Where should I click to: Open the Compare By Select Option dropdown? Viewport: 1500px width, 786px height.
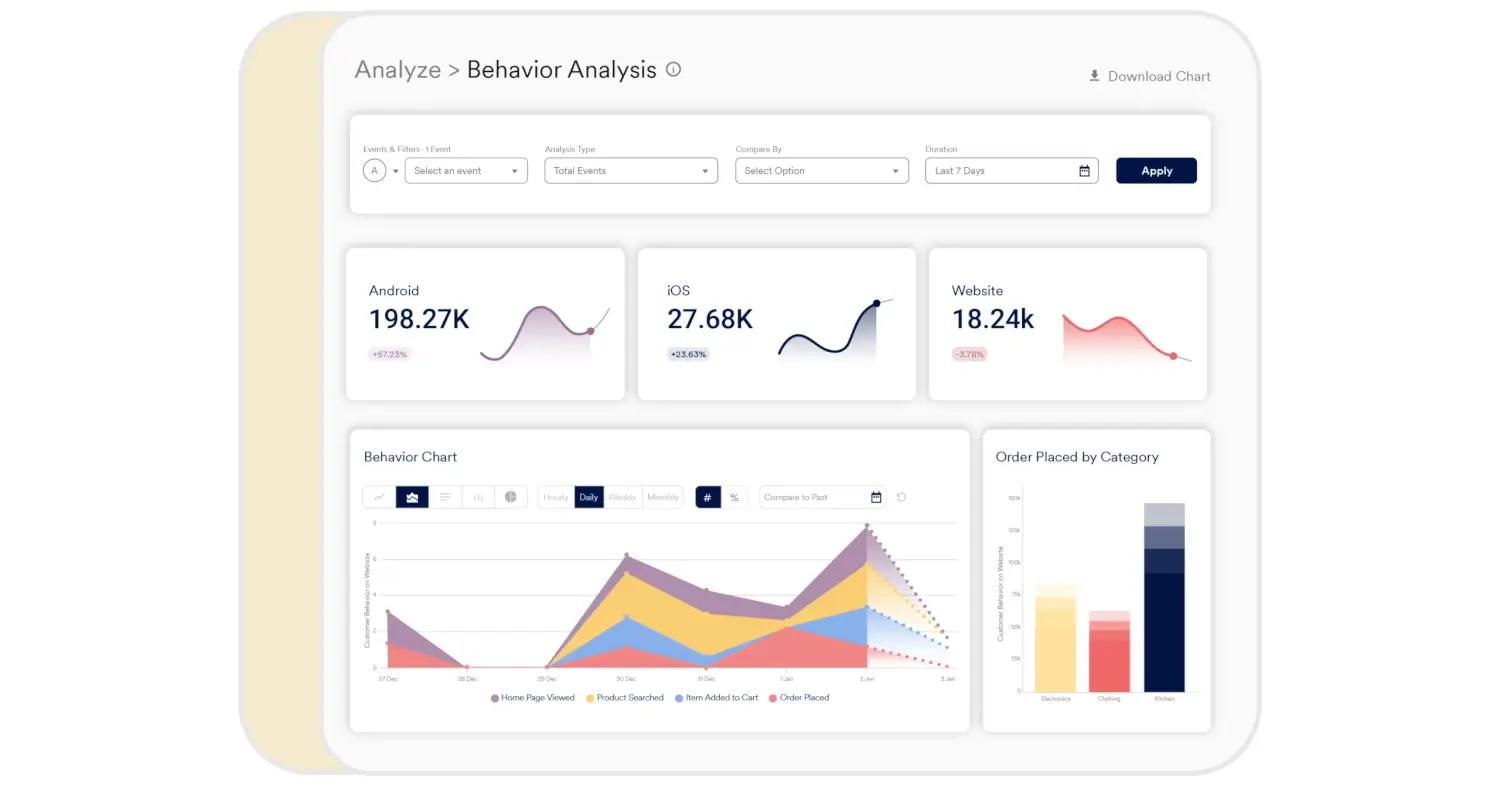(822, 171)
